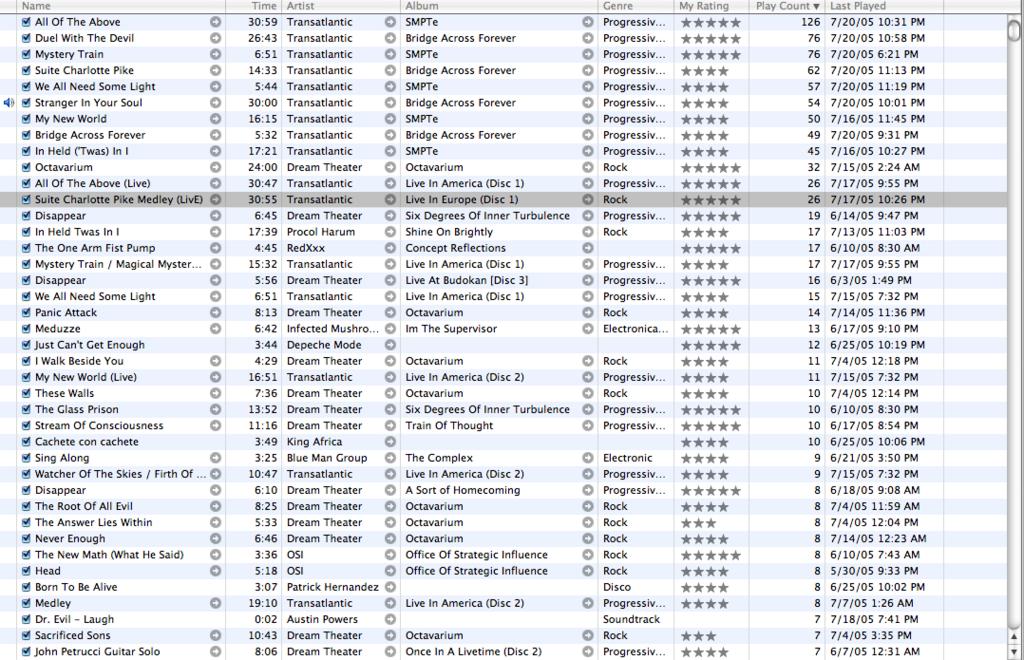Click the arrow icon beside song Octavarium

coord(216,167)
